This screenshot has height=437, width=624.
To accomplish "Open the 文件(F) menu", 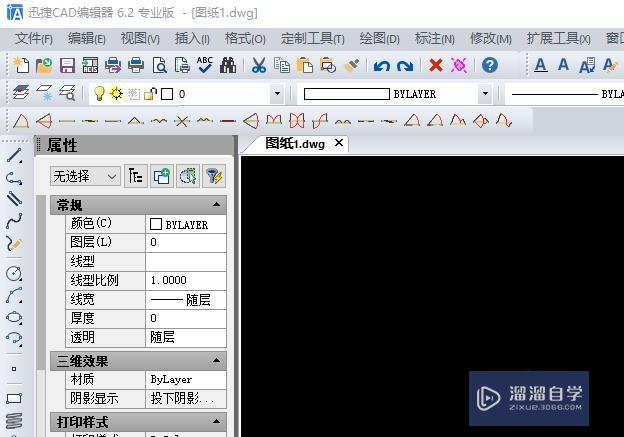I will (34, 39).
